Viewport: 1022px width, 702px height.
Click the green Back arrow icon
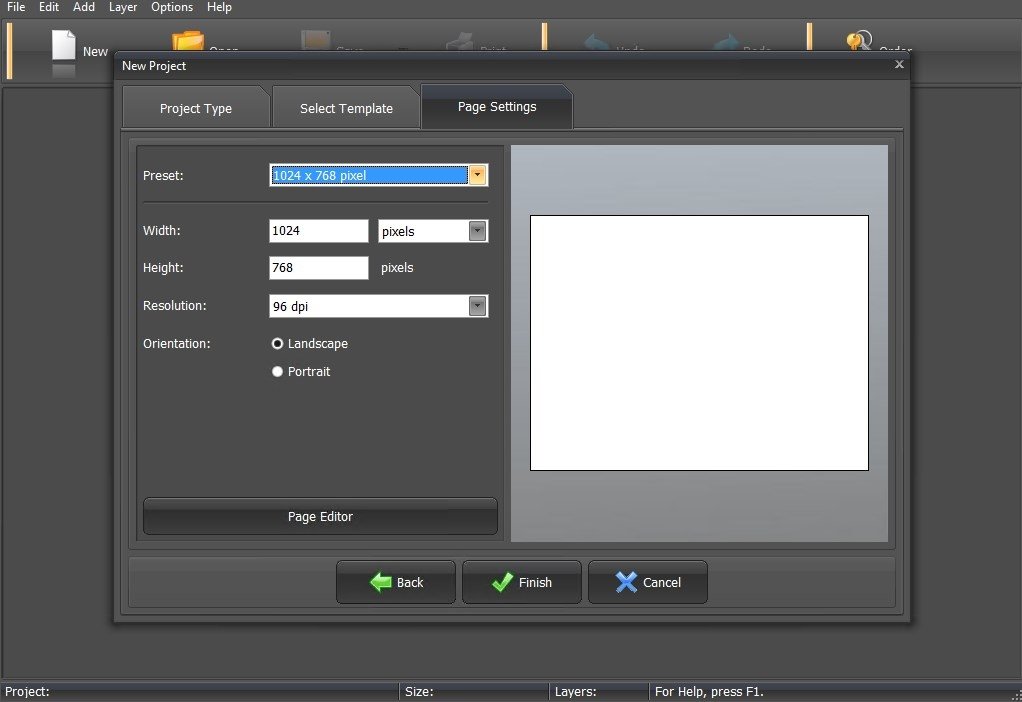381,582
